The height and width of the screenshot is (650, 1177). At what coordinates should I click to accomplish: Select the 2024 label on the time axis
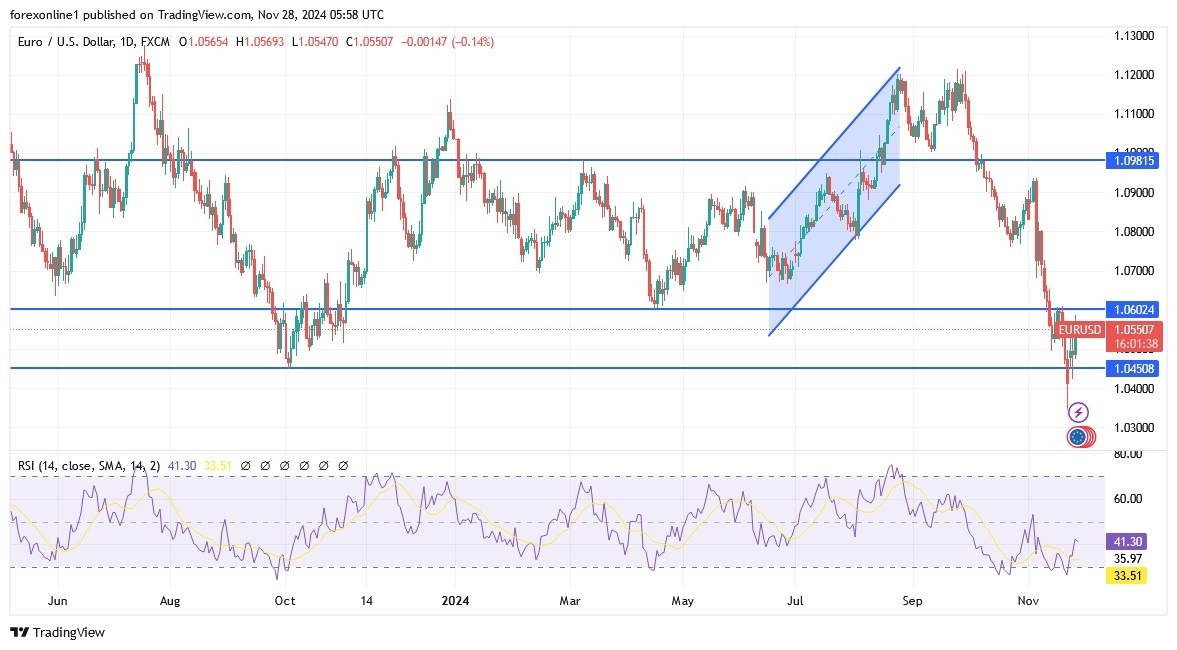click(457, 601)
